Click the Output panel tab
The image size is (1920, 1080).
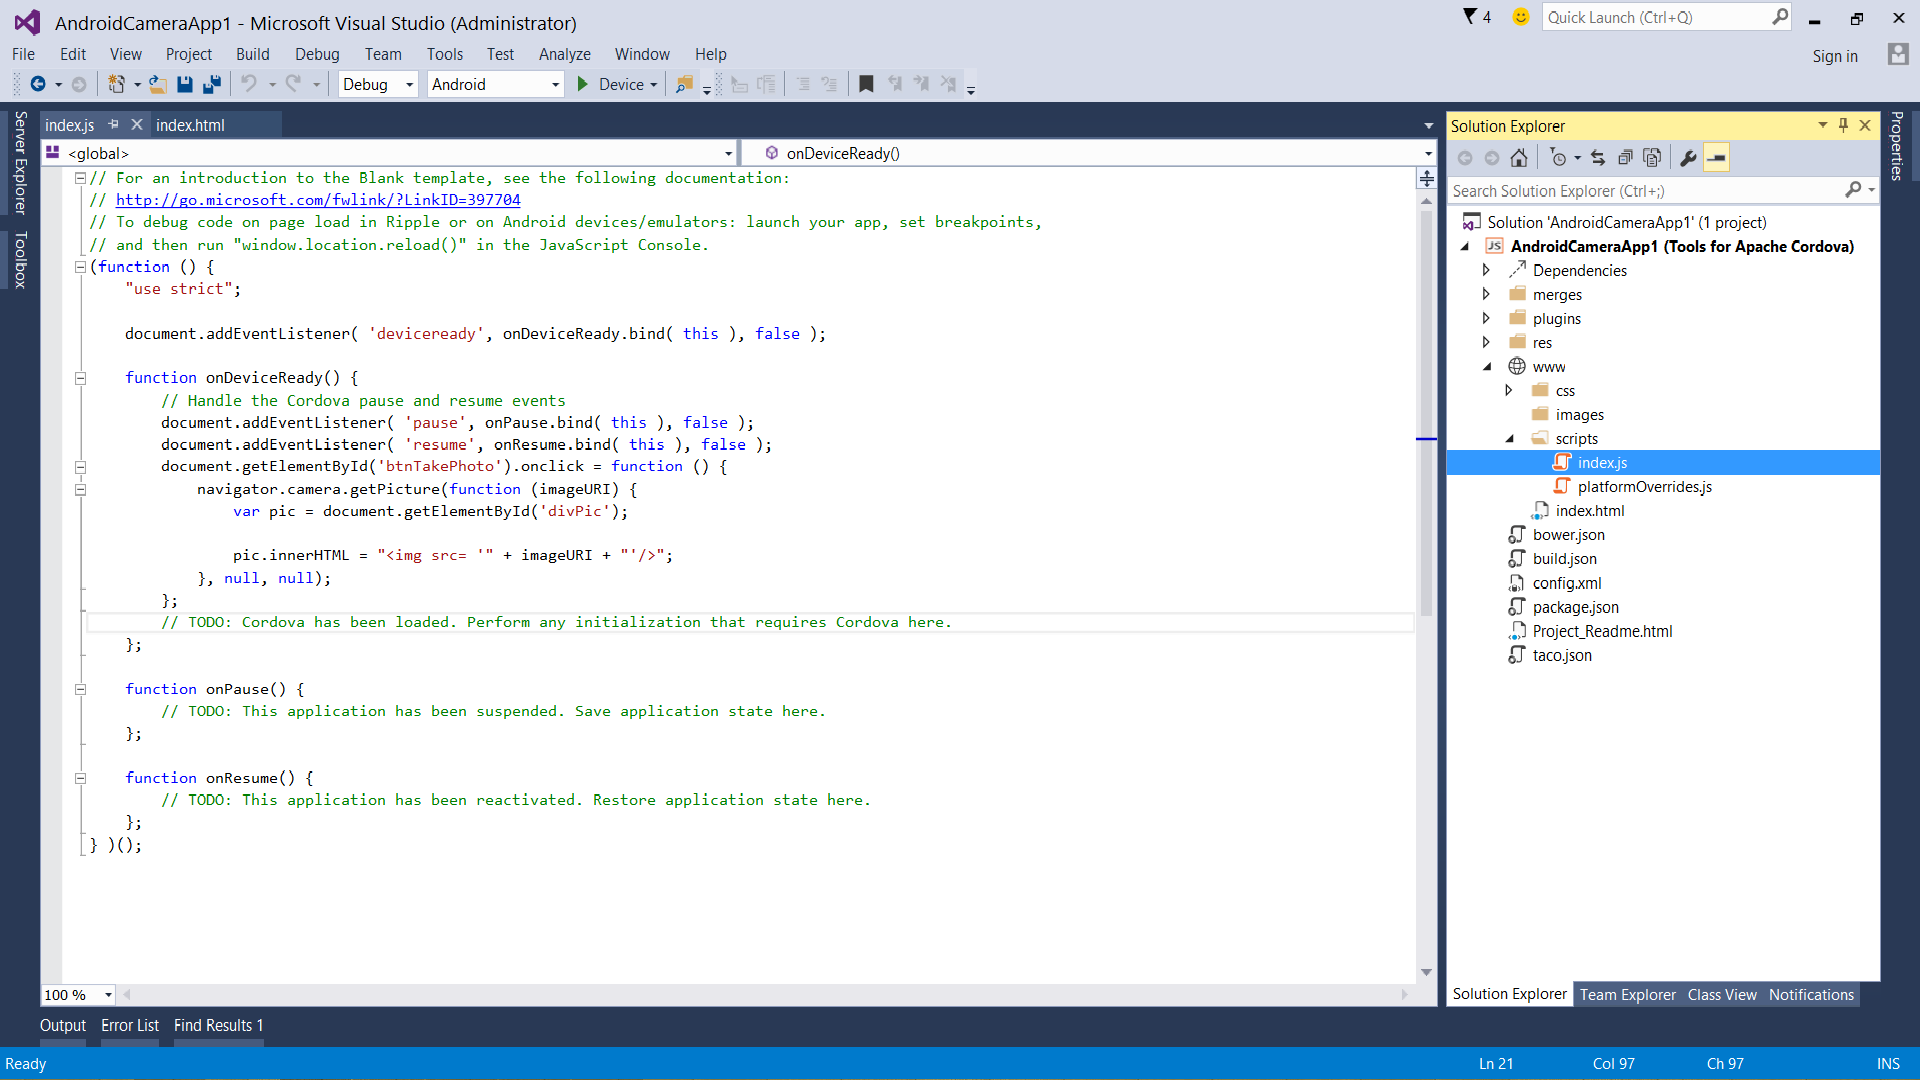tap(63, 1025)
